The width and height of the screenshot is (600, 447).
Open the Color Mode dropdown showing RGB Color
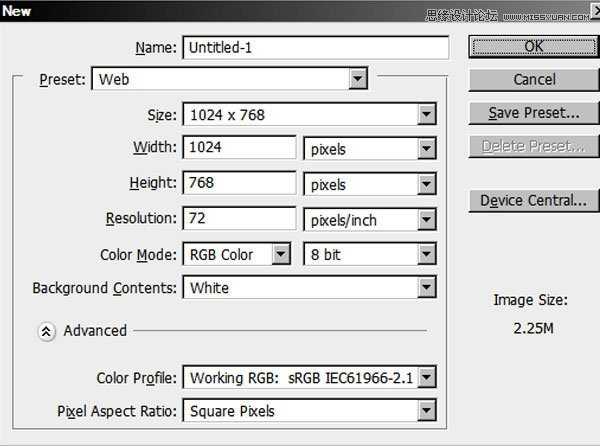[237, 254]
